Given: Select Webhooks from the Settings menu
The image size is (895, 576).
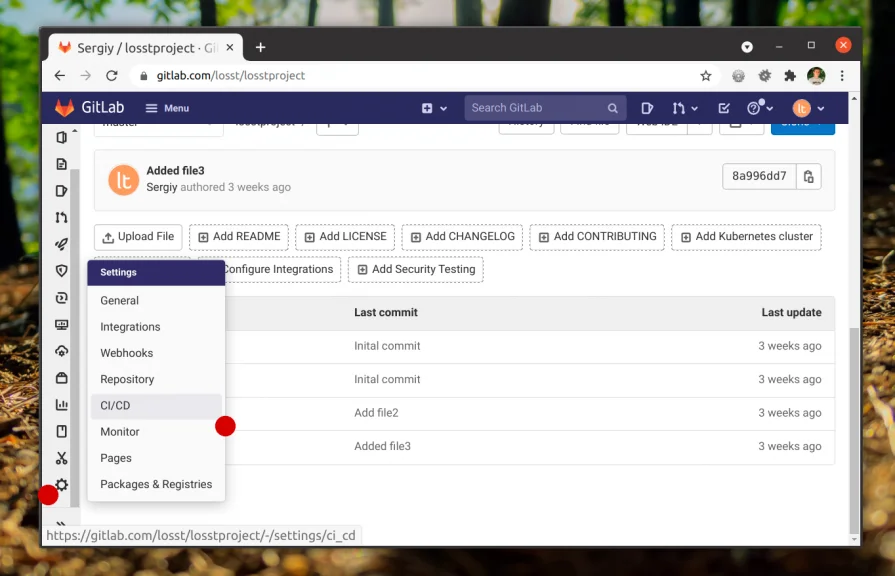Looking at the screenshot, I should click(127, 352).
